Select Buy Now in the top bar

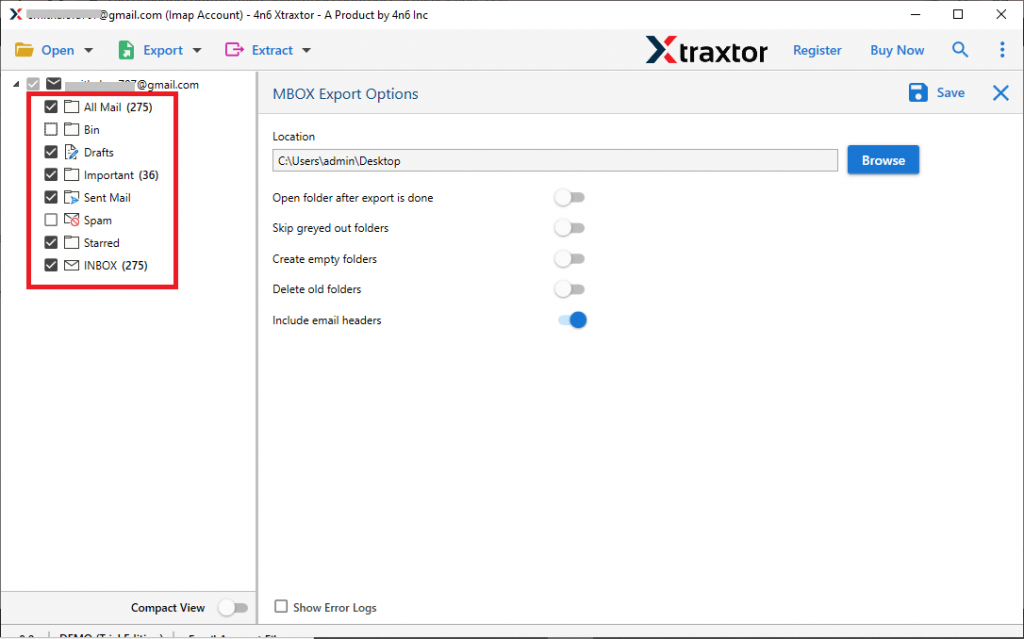(x=896, y=49)
